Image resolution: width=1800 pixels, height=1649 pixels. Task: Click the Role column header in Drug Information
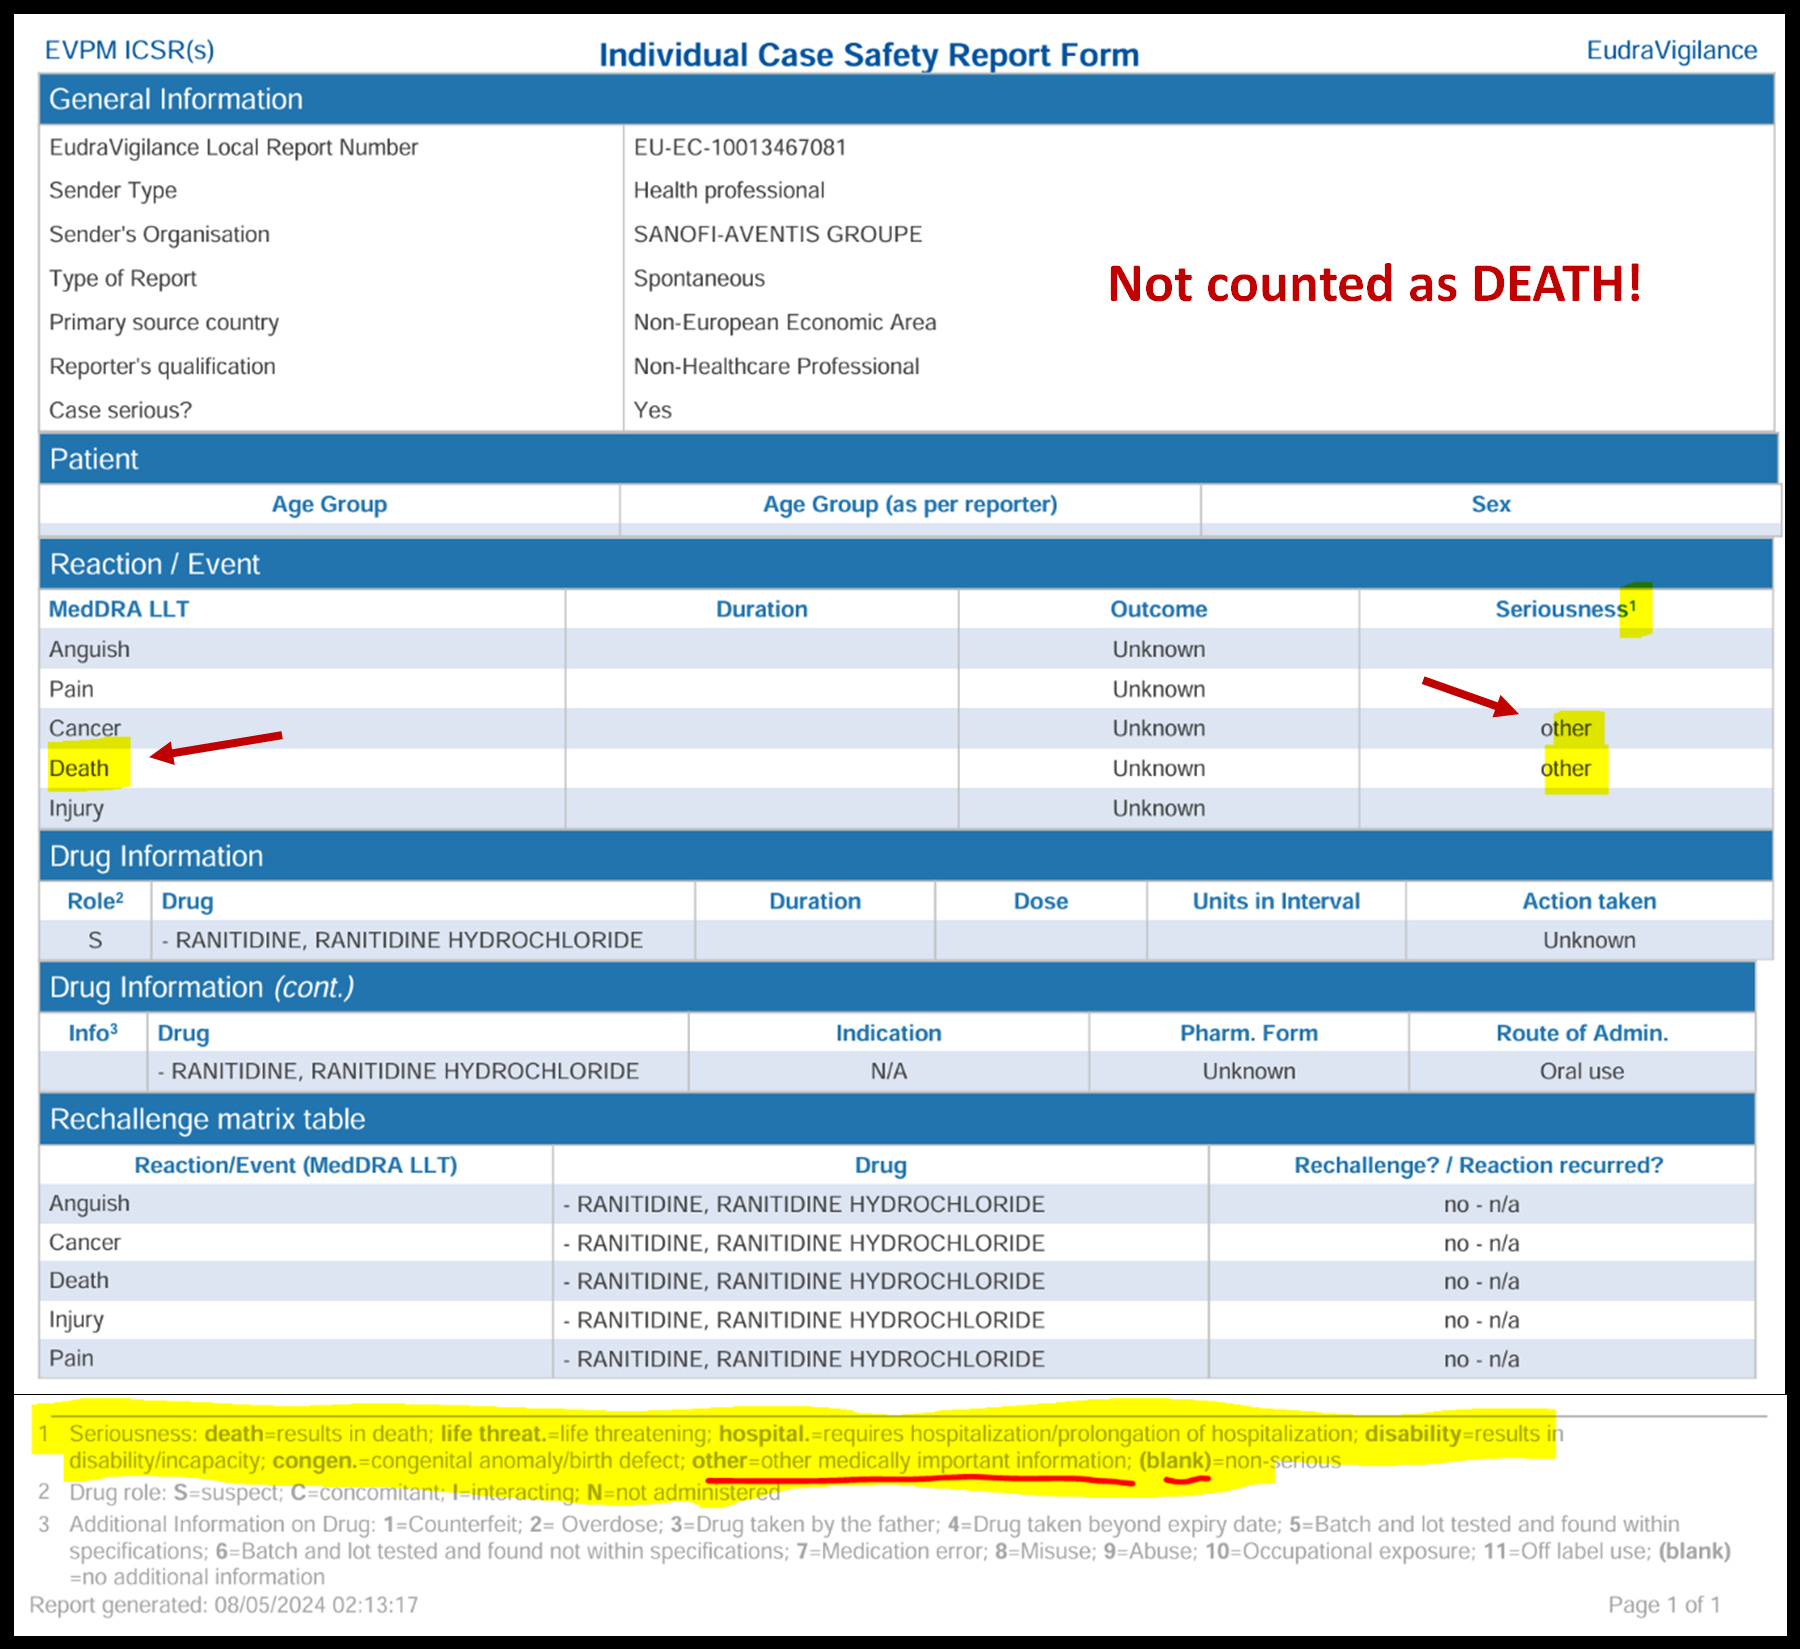tap(95, 901)
